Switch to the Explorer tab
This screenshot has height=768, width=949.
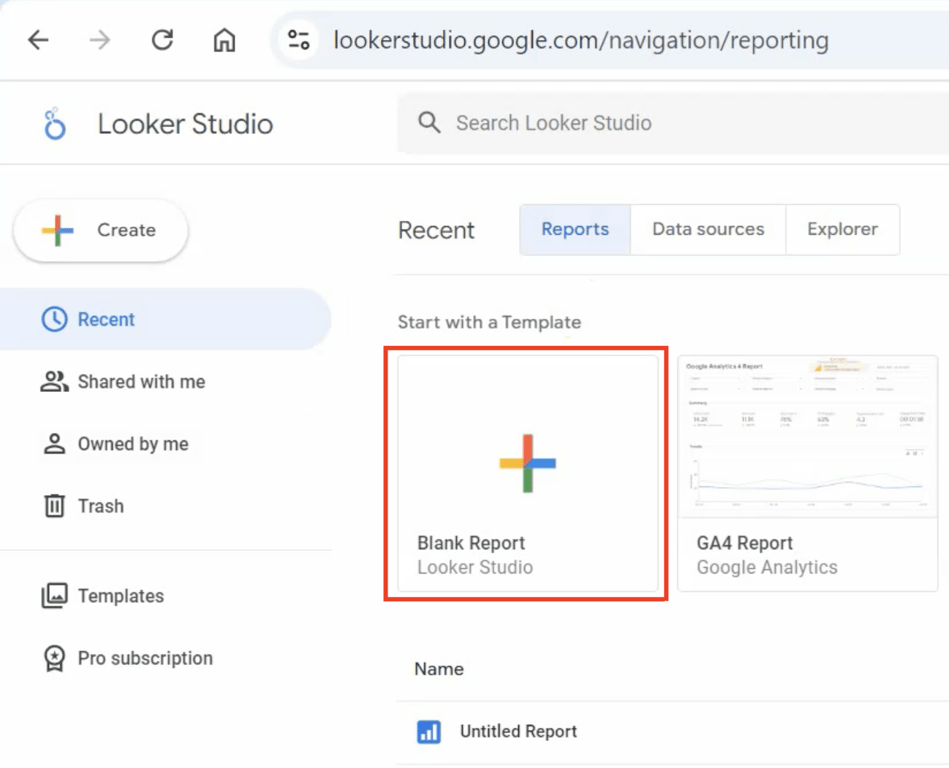coord(842,229)
